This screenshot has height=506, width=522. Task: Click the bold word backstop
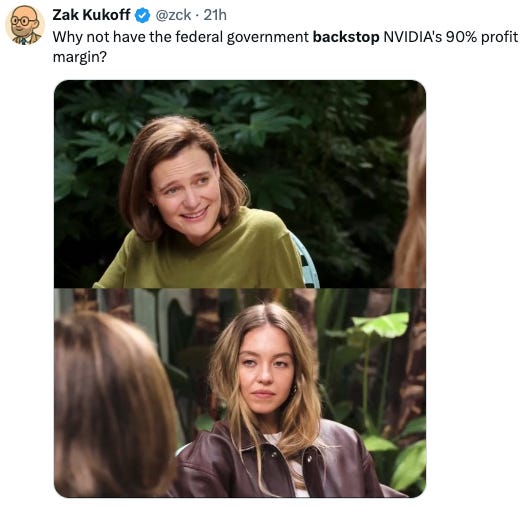(346, 37)
